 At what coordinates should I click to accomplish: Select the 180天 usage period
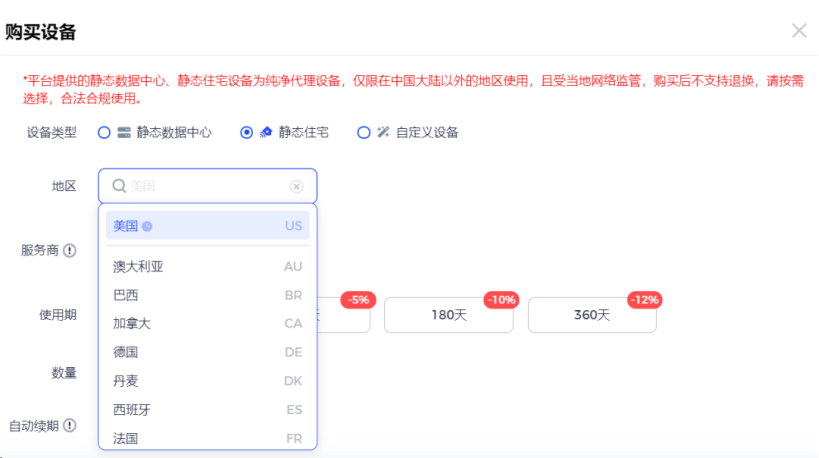[449, 315]
